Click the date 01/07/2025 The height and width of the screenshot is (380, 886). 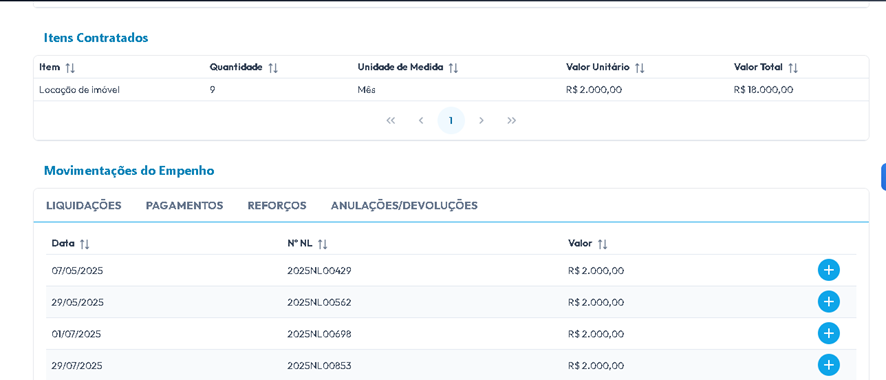pos(76,334)
